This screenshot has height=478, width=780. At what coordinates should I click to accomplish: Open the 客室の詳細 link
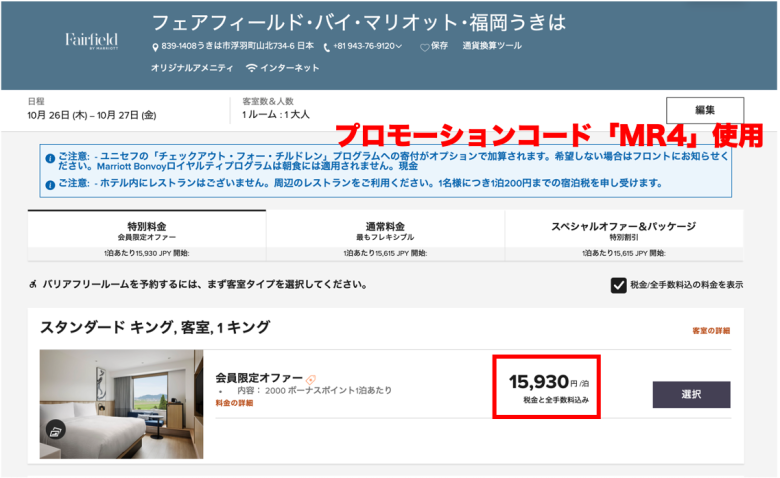point(711,331)
